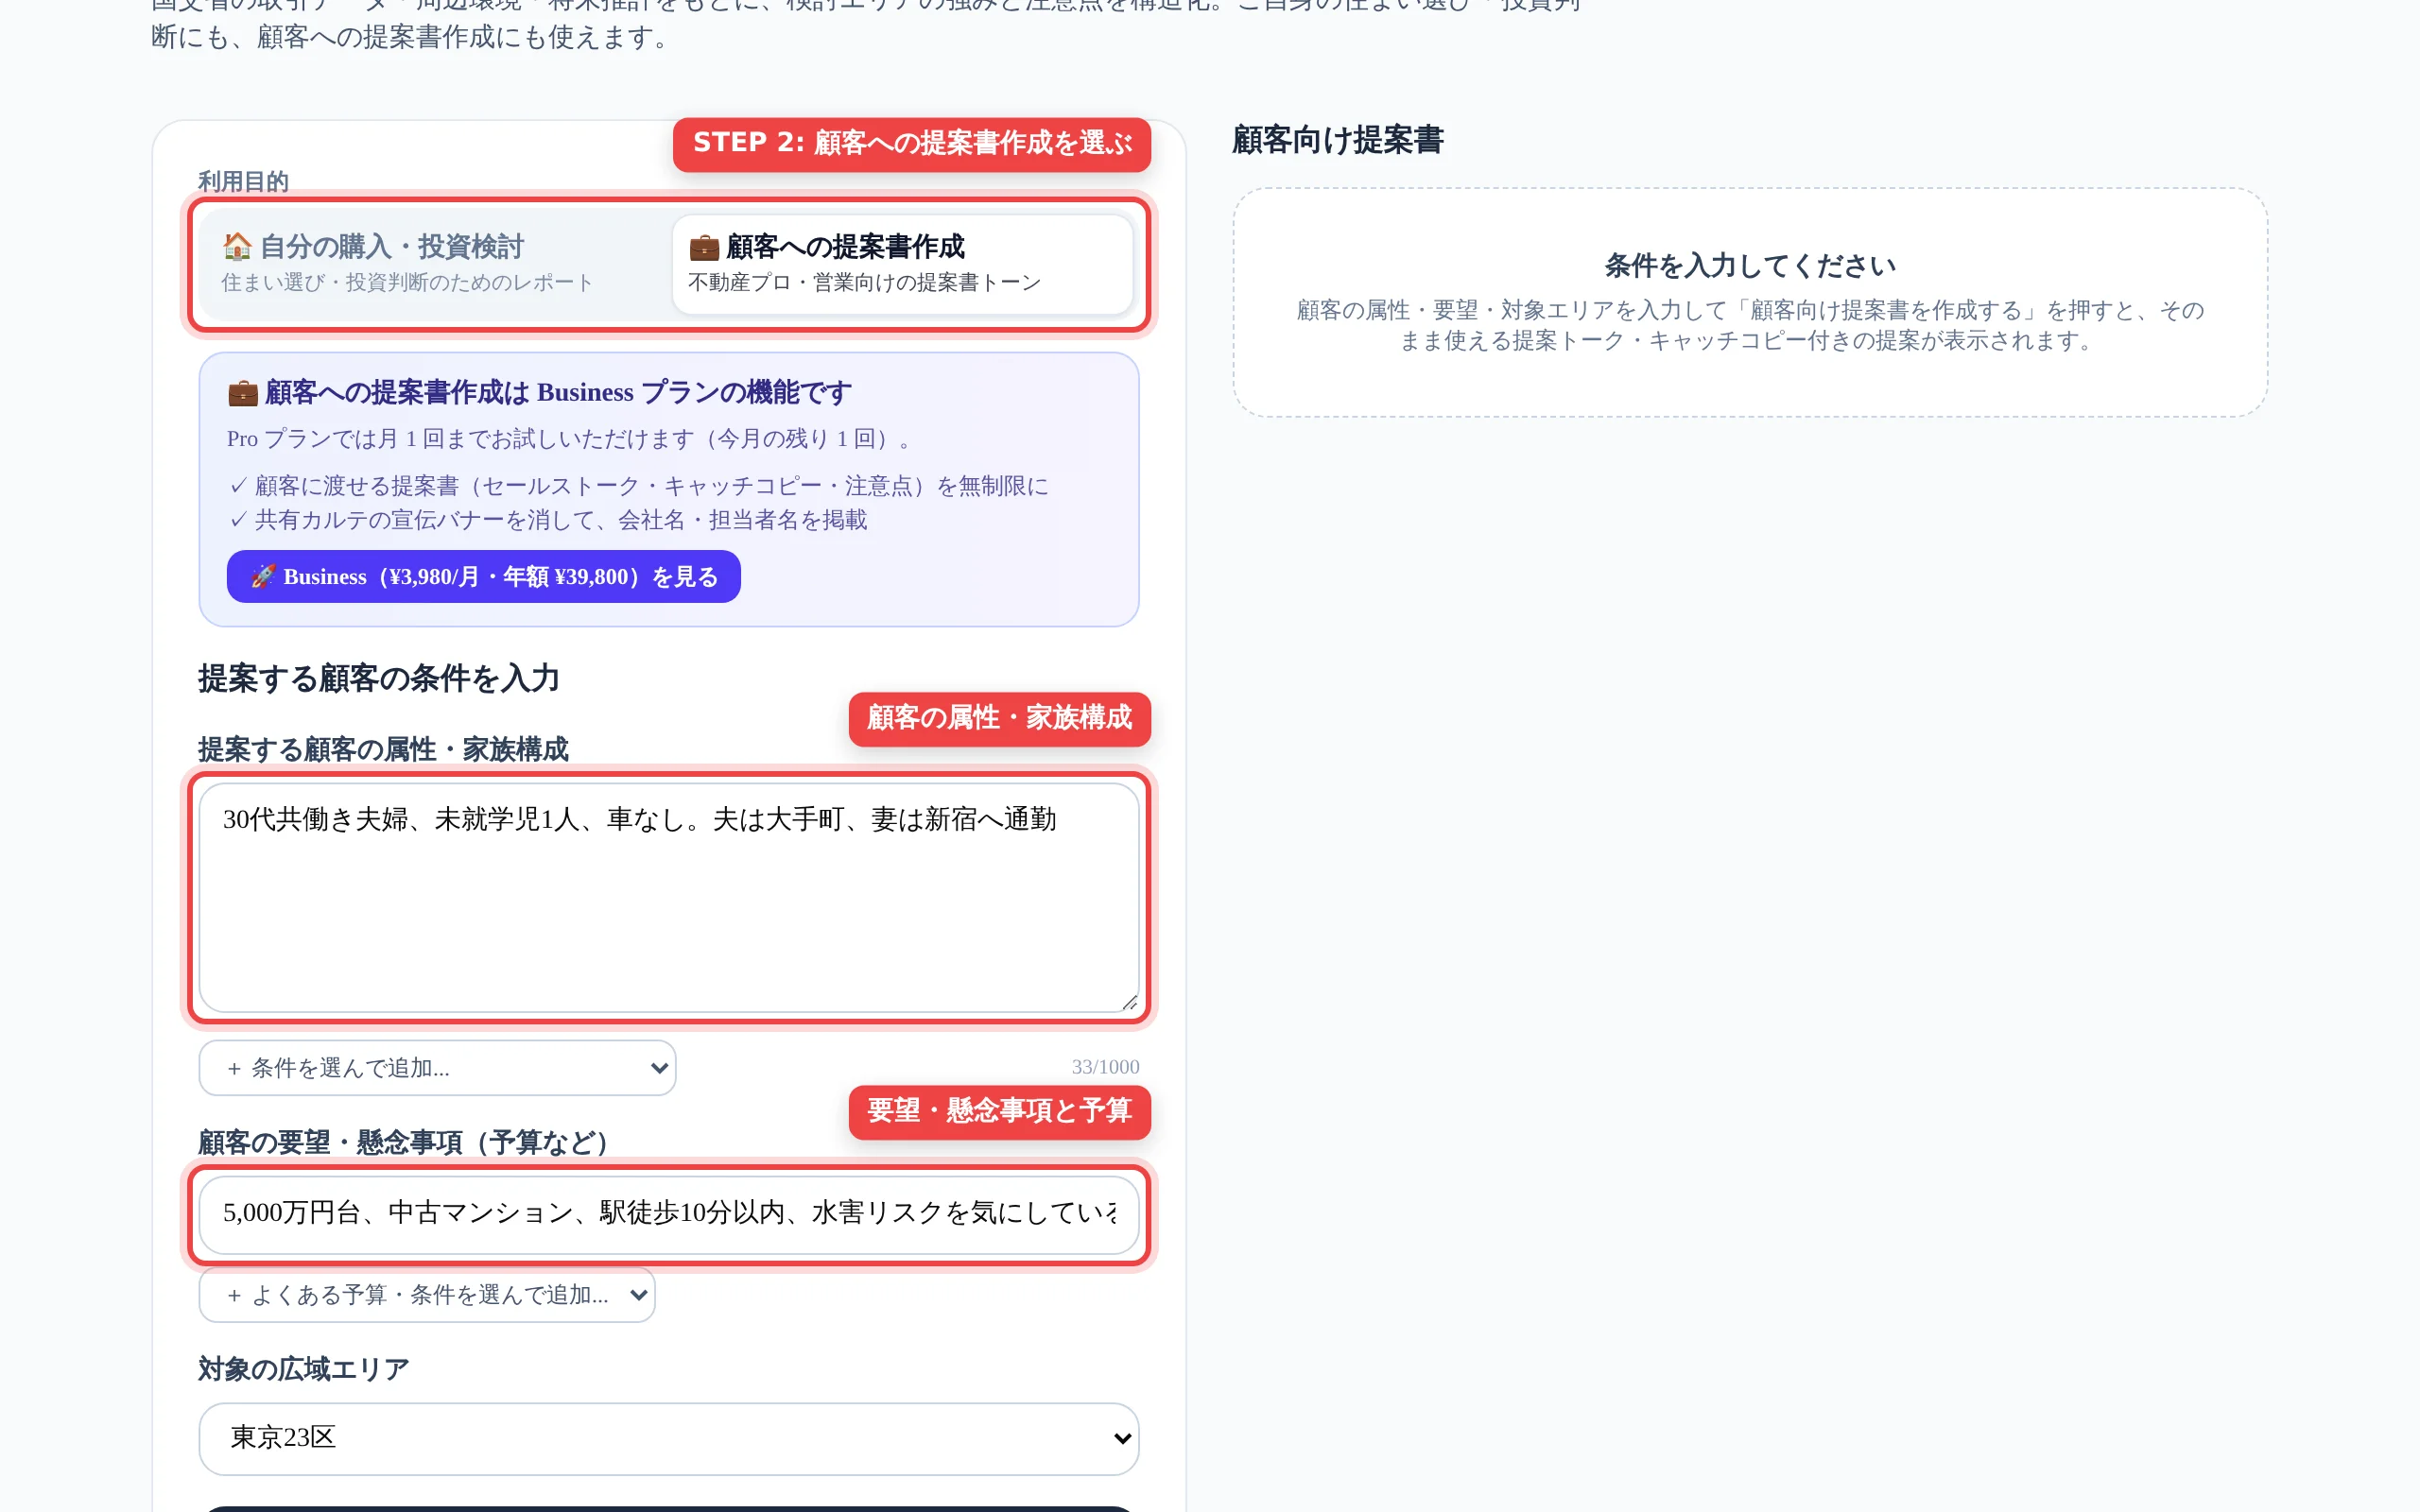
Task: Focus the 要望・懸念事項 budget input field
Action: (x=668, y=1214)
